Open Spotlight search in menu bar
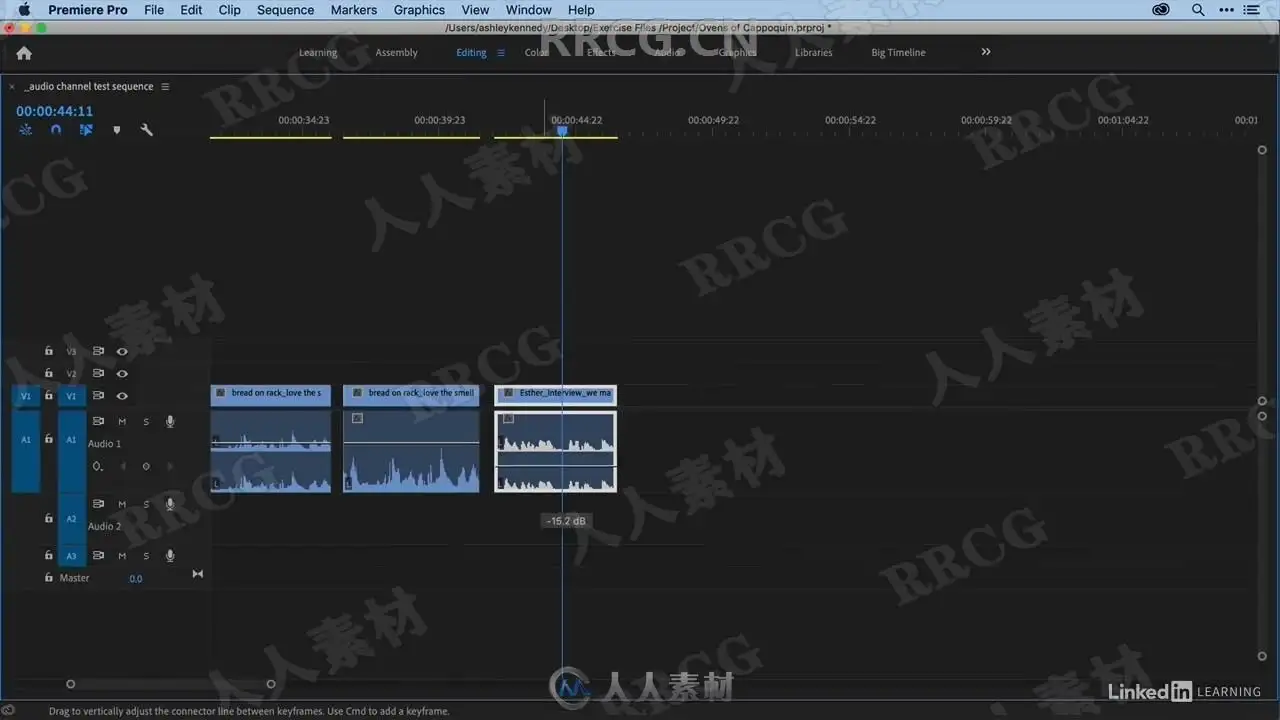 coord(1198,10)
